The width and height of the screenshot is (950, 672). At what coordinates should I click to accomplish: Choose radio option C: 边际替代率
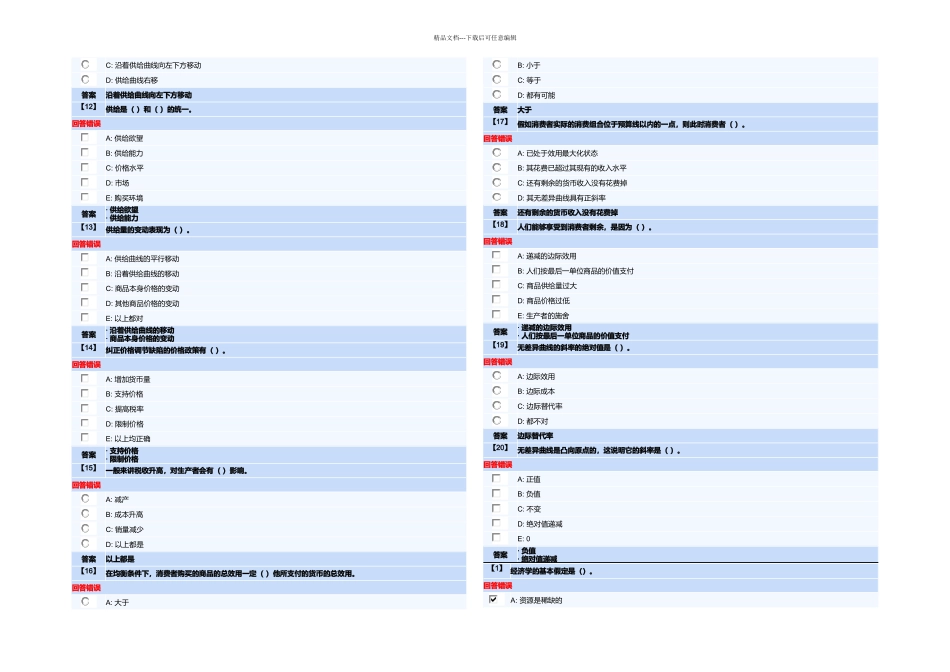click(497, 405)
